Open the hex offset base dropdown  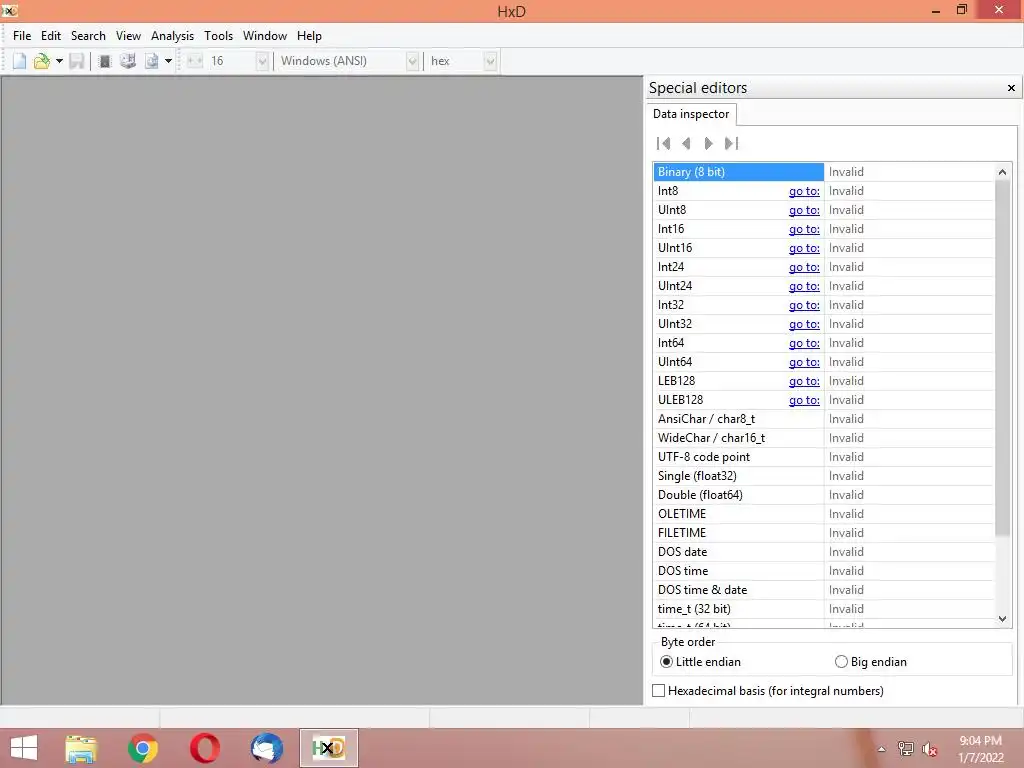click(490, 61)
